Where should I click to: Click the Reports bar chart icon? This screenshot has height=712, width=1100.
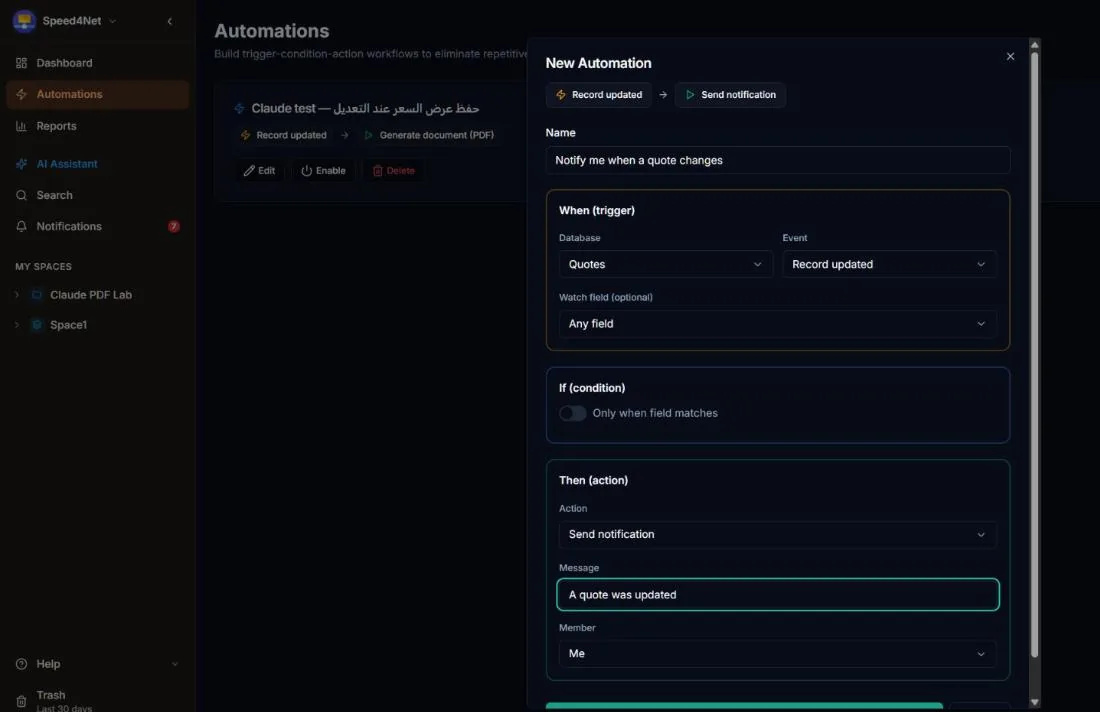[22, 126]
